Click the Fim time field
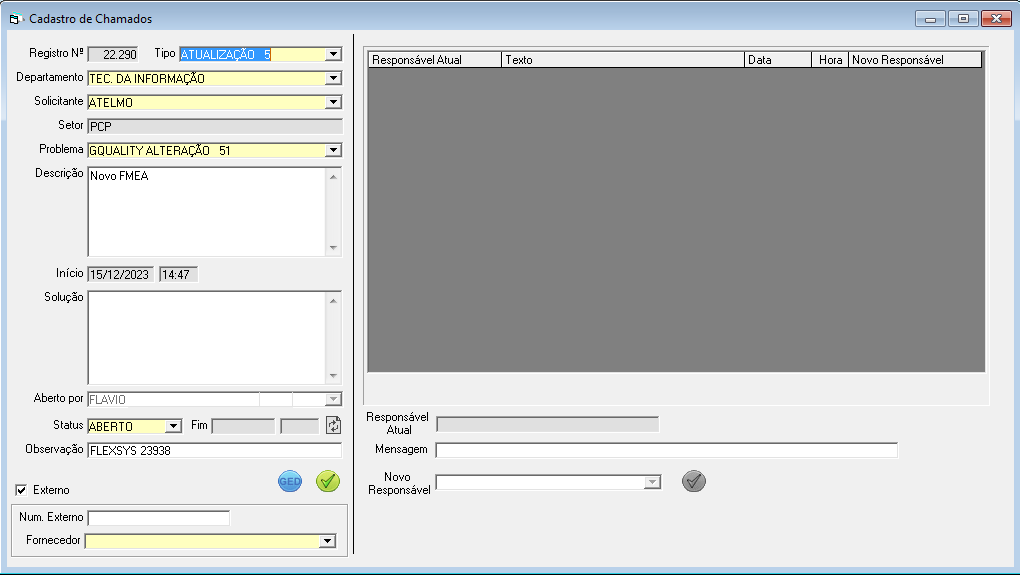Viewport: 1020px width, 575px height. 299,426
